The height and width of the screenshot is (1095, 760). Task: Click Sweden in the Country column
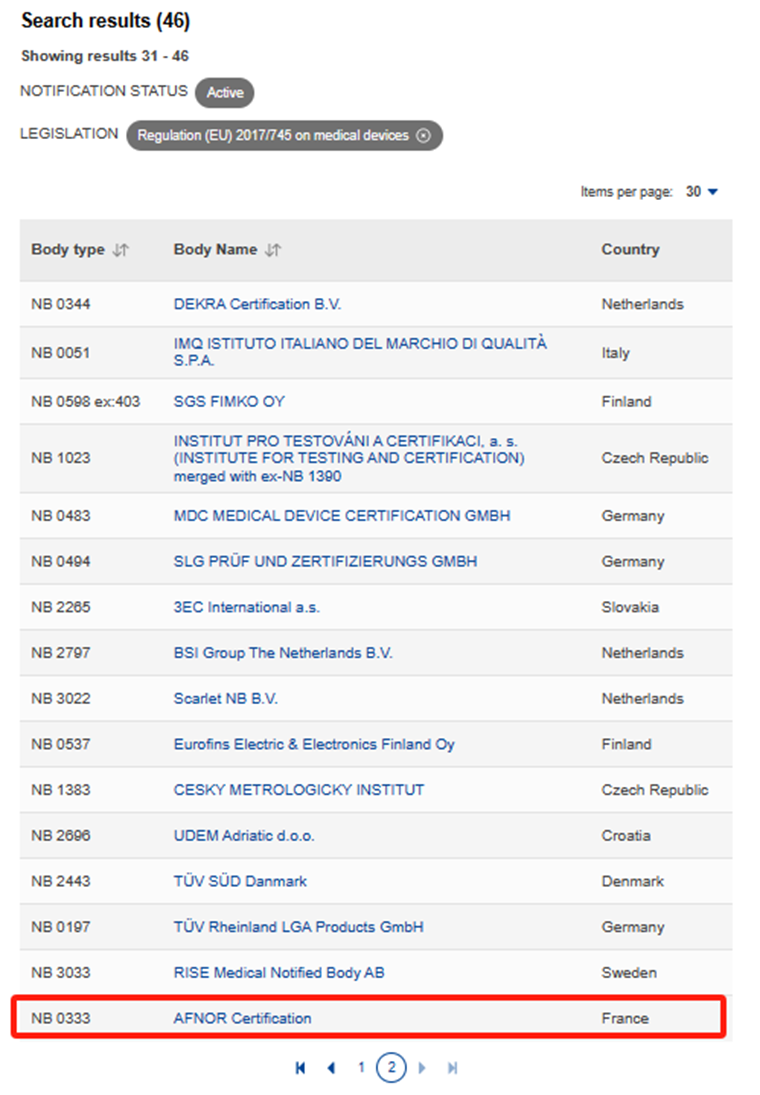[629, 973]
